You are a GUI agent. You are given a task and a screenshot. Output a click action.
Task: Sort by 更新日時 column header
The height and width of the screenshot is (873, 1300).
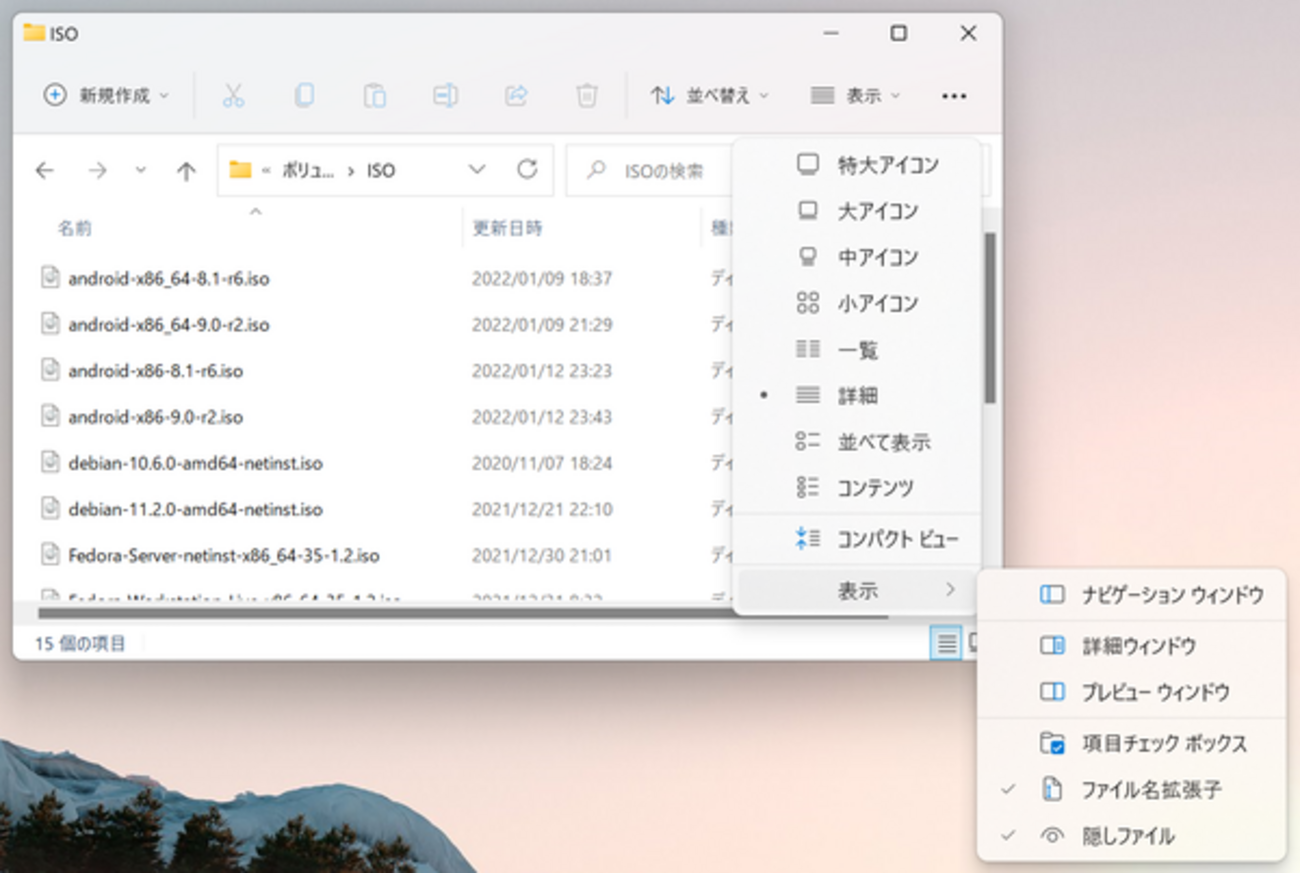click(x=507, y=228)
